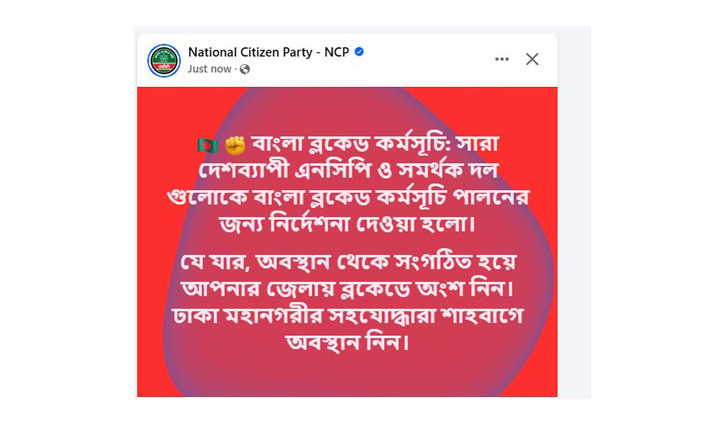Close the post with the X button
Screen dimensions: 725x425
pos(532,59)
